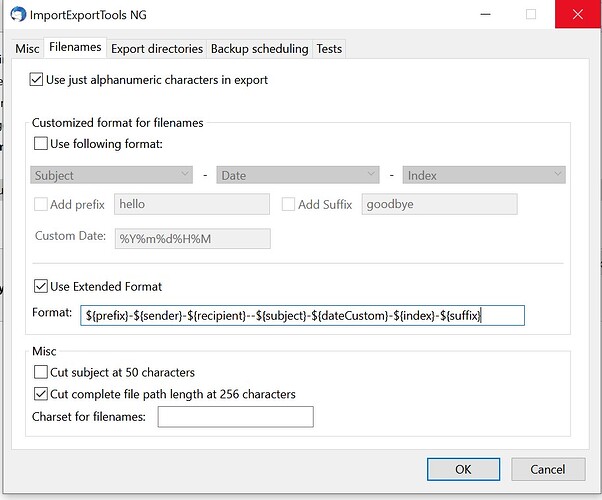Open the Index format dropdown
This screenshot has width=602, height=500.
point(484,175)
